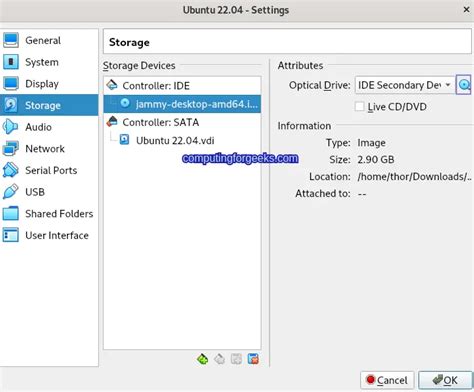Open the Optical Drive IDE Secondary dropdown
Image resolution: width=474 pixels, height=392 pixels.
pos(404,85)
